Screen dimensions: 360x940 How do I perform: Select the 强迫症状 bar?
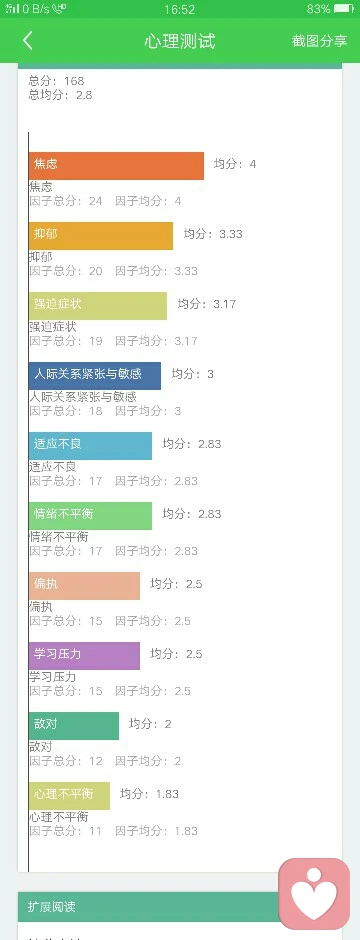98,306
